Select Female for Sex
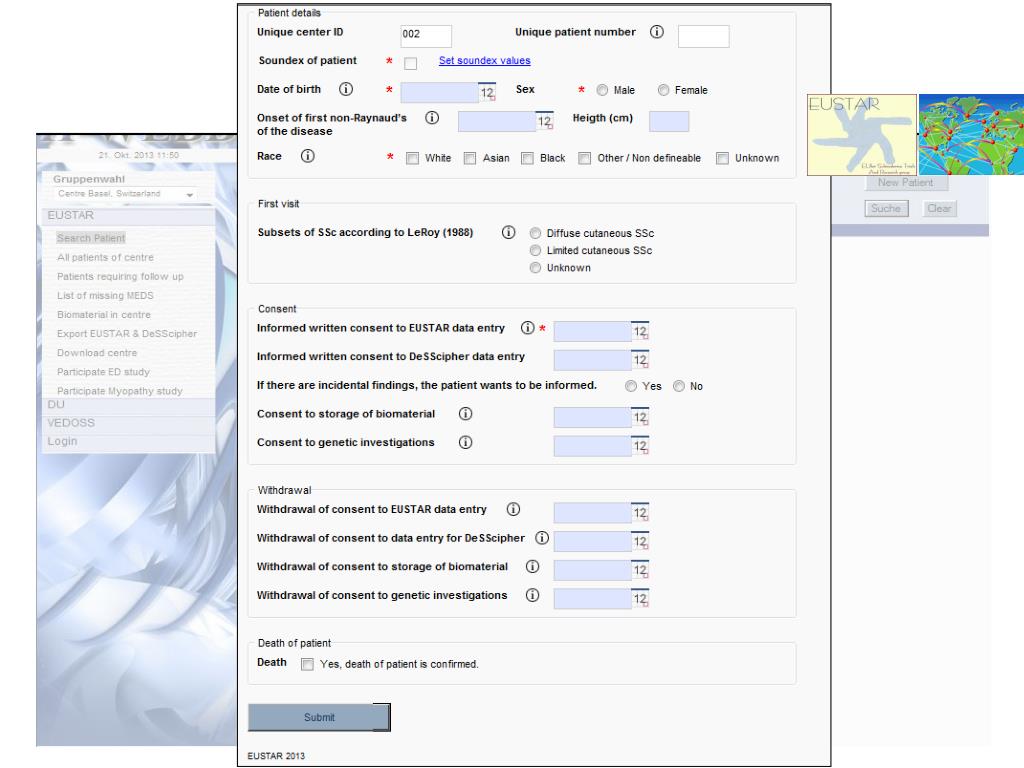 tap(664, 90)
